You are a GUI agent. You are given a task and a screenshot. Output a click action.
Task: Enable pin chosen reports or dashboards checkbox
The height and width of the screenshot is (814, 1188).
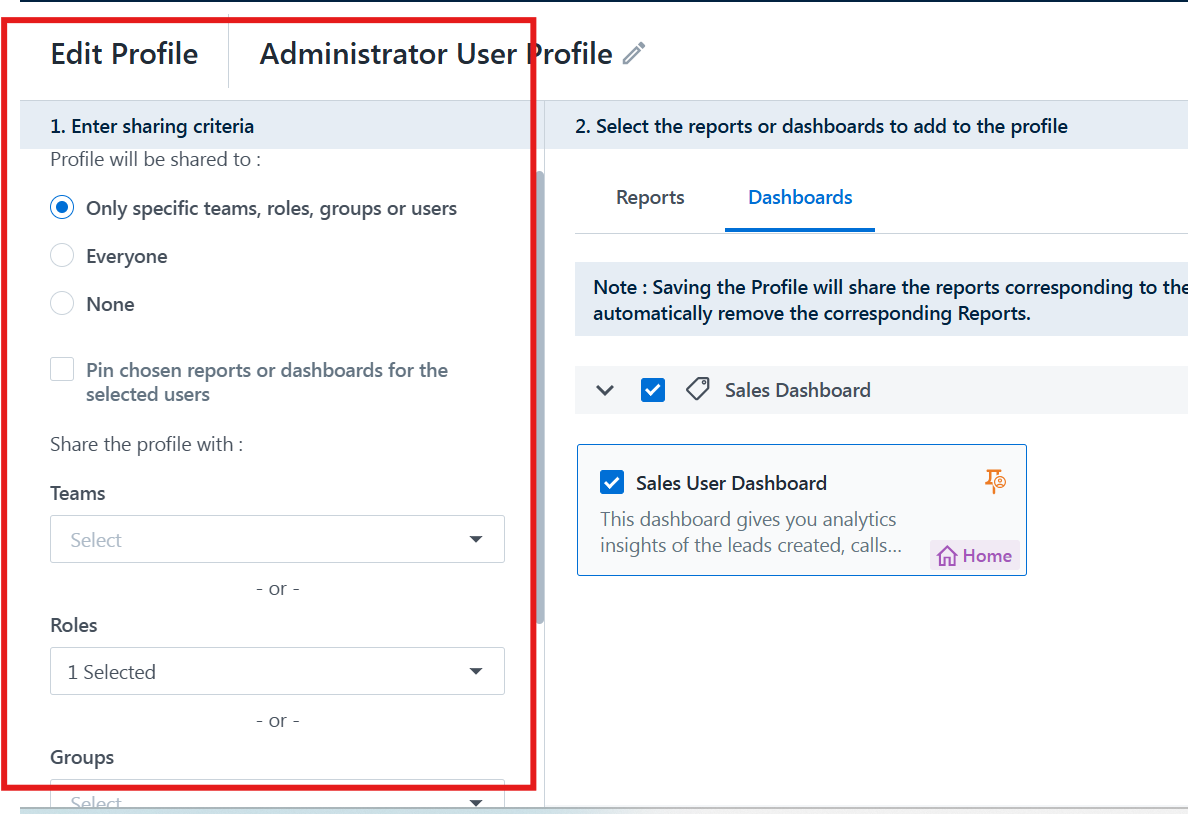point(62,370)
